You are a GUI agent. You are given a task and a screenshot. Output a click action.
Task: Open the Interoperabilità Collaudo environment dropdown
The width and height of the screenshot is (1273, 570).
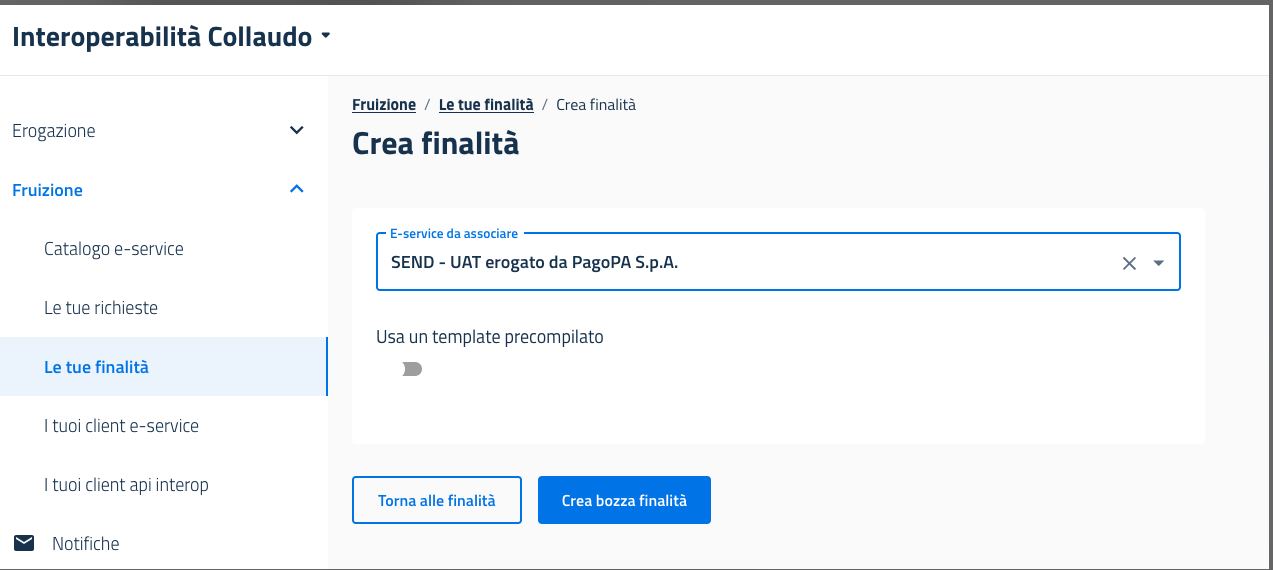[x=326, y=38]
